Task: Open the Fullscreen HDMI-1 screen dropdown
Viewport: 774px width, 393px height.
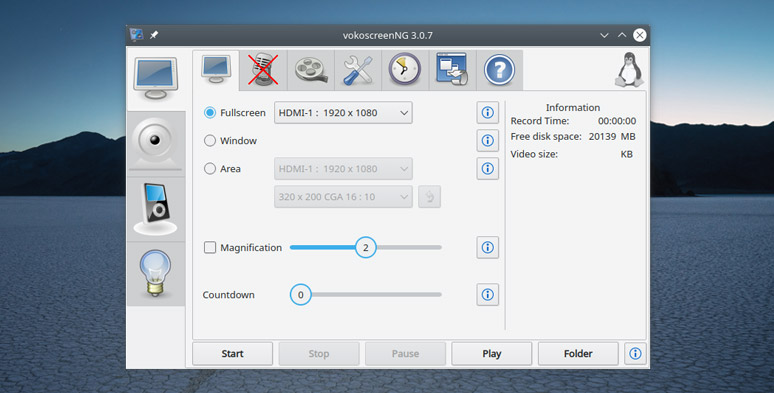Action: [x=343, y=113]
